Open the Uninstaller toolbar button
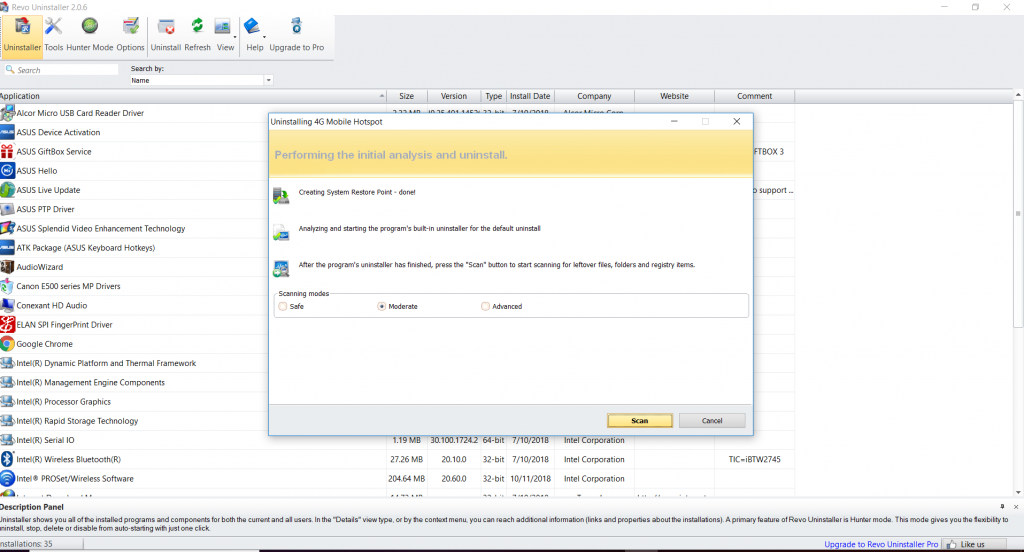Image resolution: width=1024 pixels, height=552 pixels. (x=22, y=35)
